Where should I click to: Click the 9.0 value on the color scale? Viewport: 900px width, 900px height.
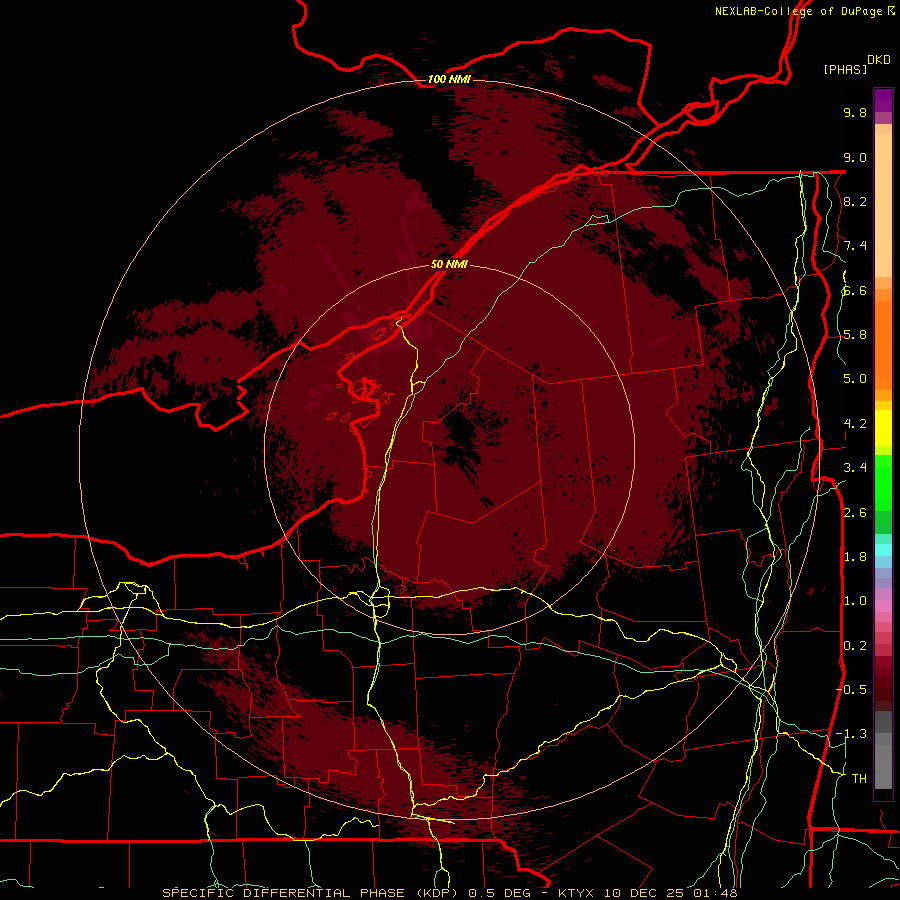[x=855, y=157]
